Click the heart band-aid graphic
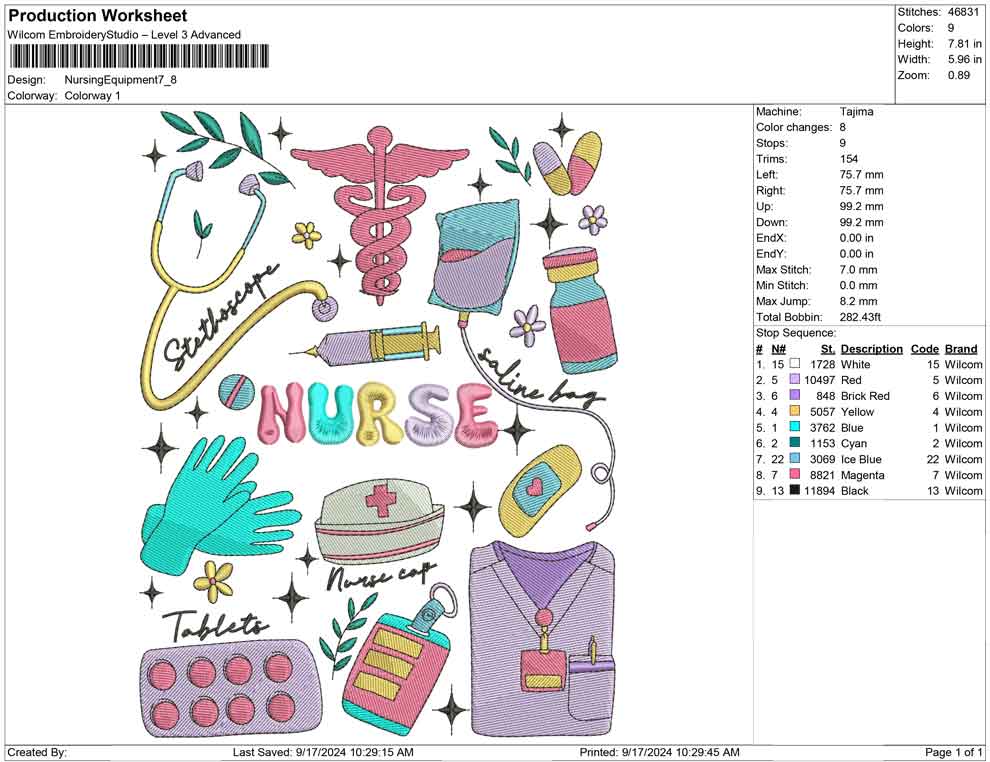Image resolution: width=990 pixels, height=762 pixels. 539,490
